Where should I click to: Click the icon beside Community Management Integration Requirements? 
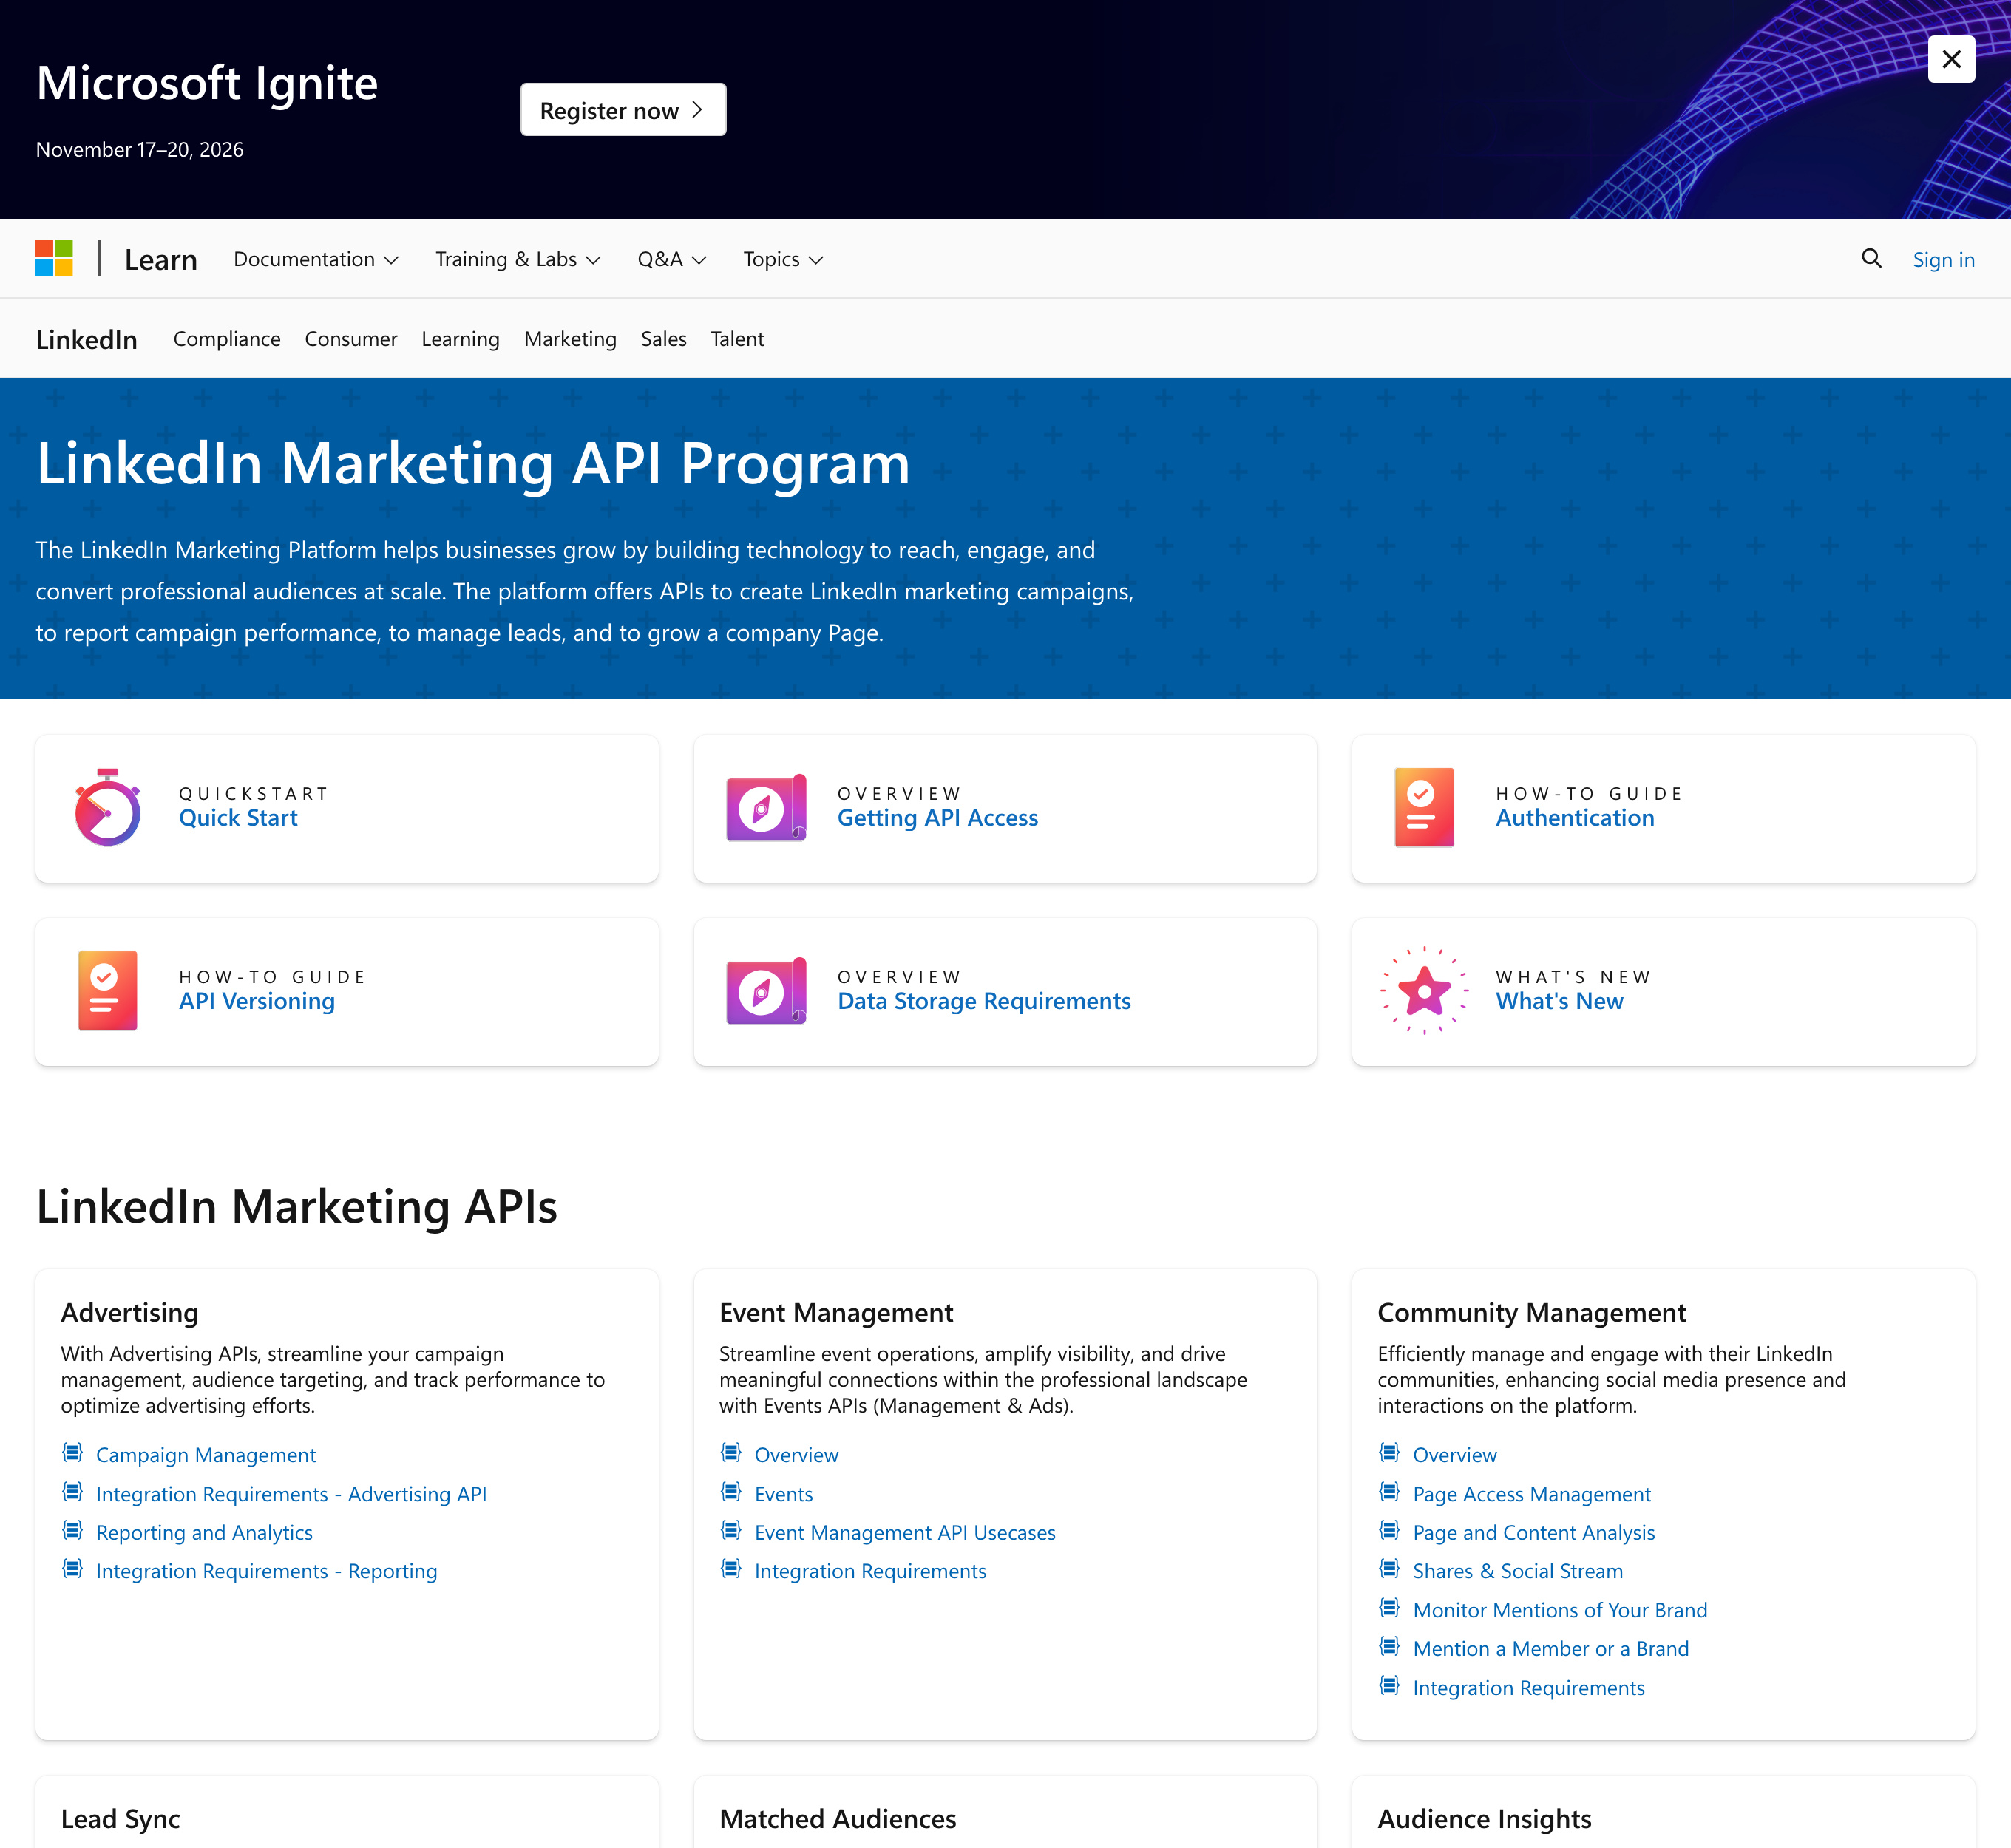(1389, 1686)
